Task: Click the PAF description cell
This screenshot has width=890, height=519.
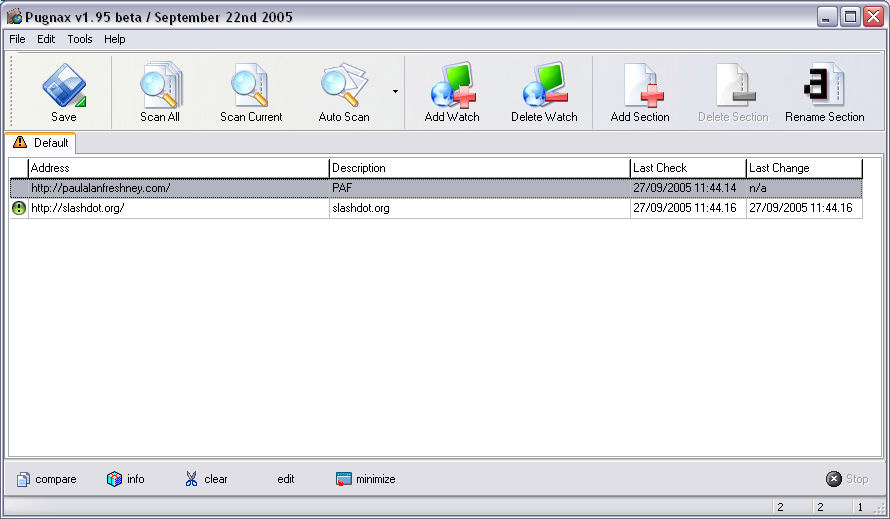Action: tap(480, 188)
